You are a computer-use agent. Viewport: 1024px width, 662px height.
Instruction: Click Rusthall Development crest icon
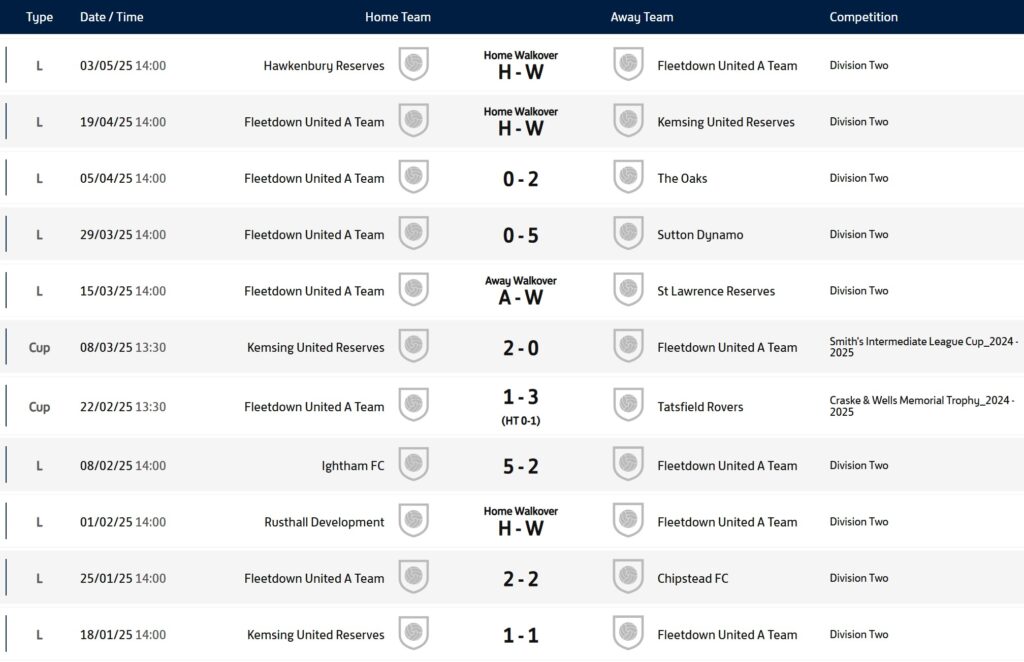[413, 520]
